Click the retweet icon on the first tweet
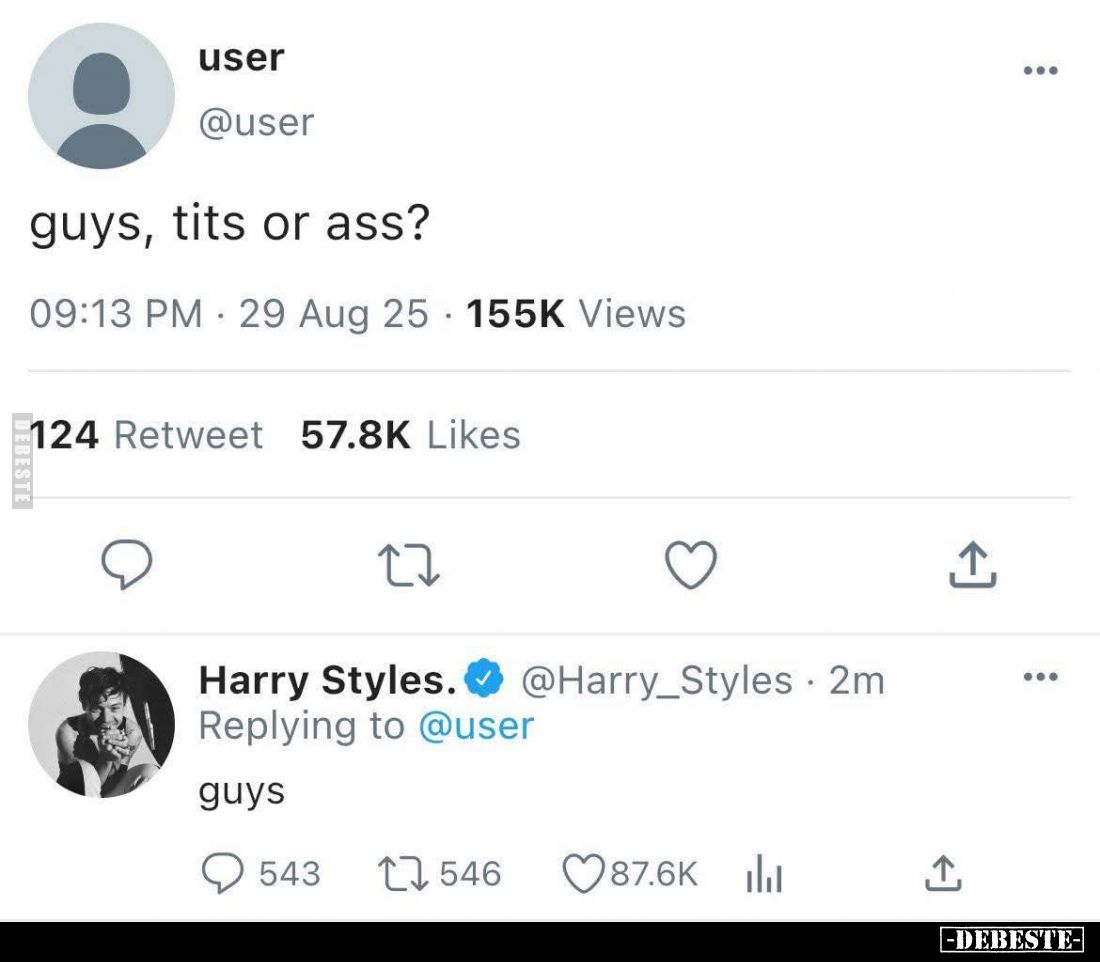Viewport: 1100px width, 962px height. coord(409,565)
